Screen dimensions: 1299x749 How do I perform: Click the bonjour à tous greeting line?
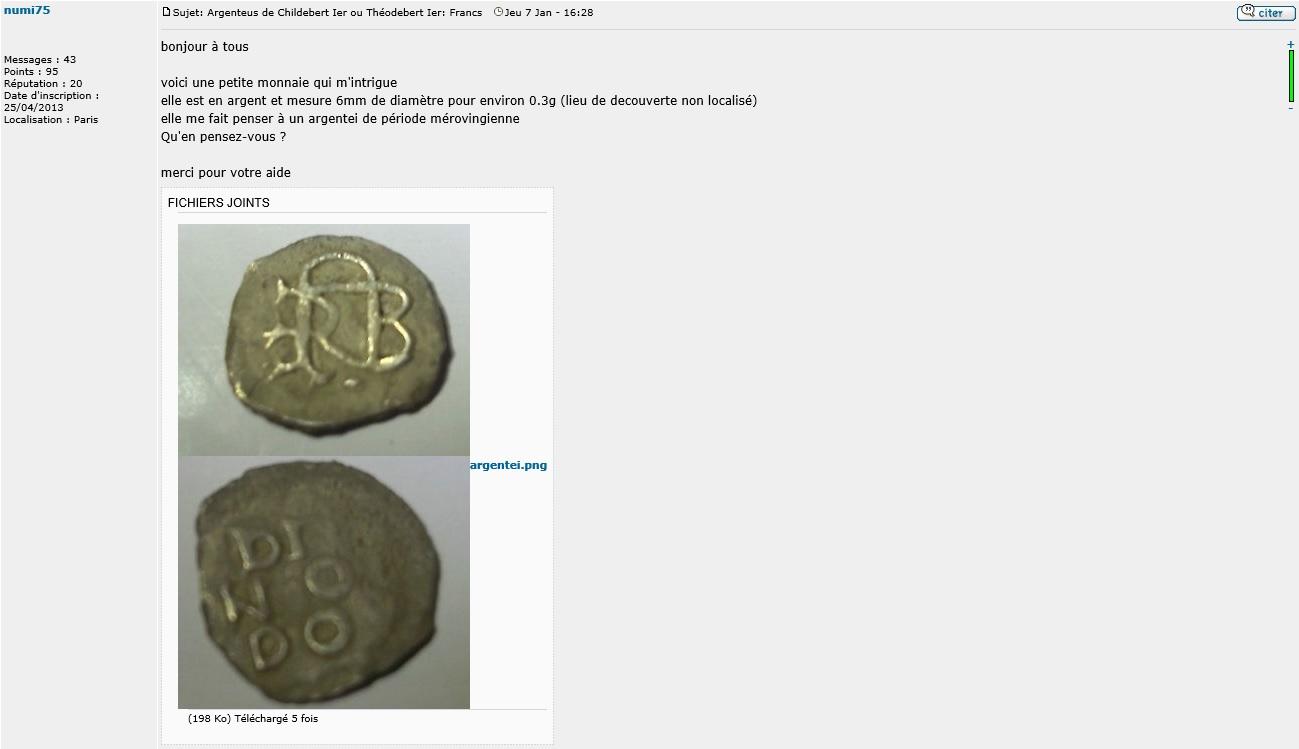(x=205, y=47)
